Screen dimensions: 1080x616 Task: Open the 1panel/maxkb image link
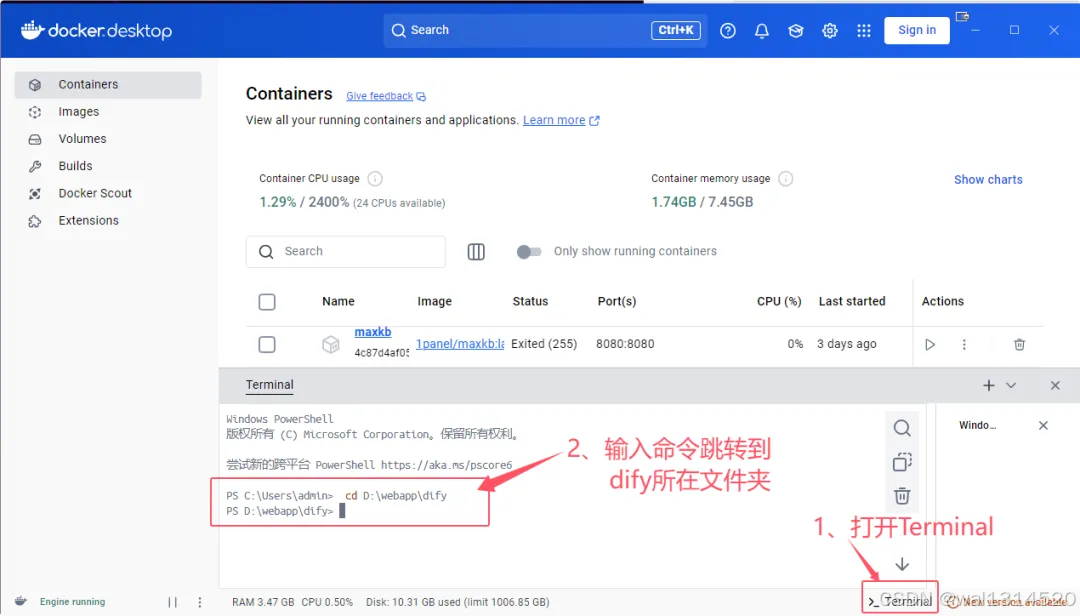click(459, 344)
